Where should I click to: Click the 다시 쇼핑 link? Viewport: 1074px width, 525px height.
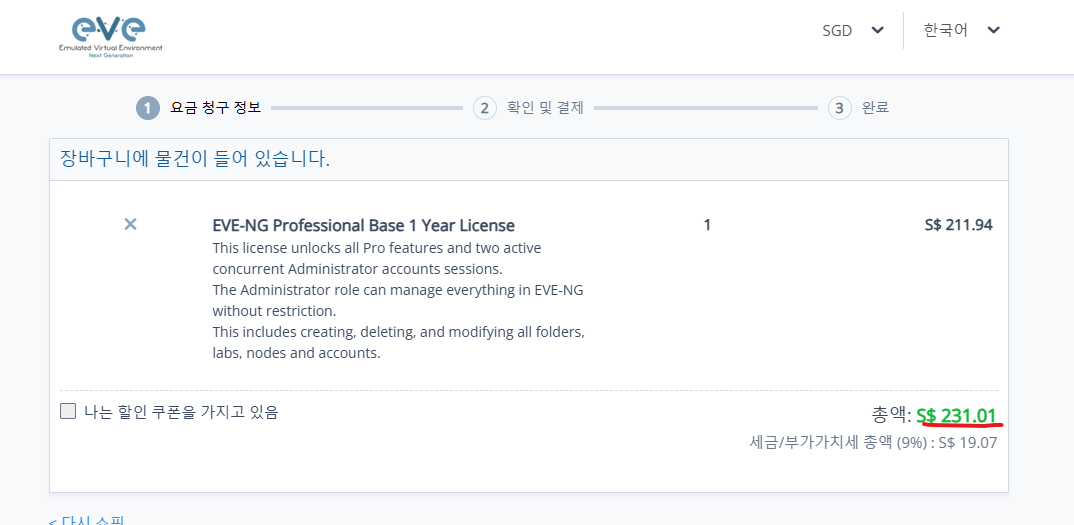tap(86, 521)
